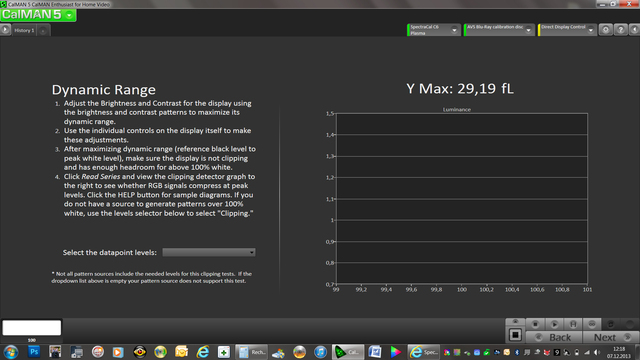Open Photoshop from the taskbar
The height and width of the screenshot is (360, 640).
(34, 351)
